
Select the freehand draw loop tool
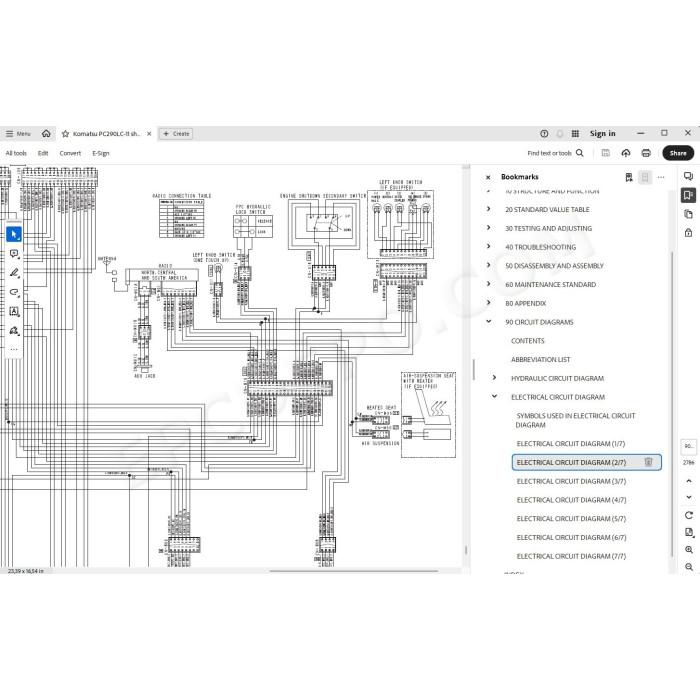click(x=14, y=292)
